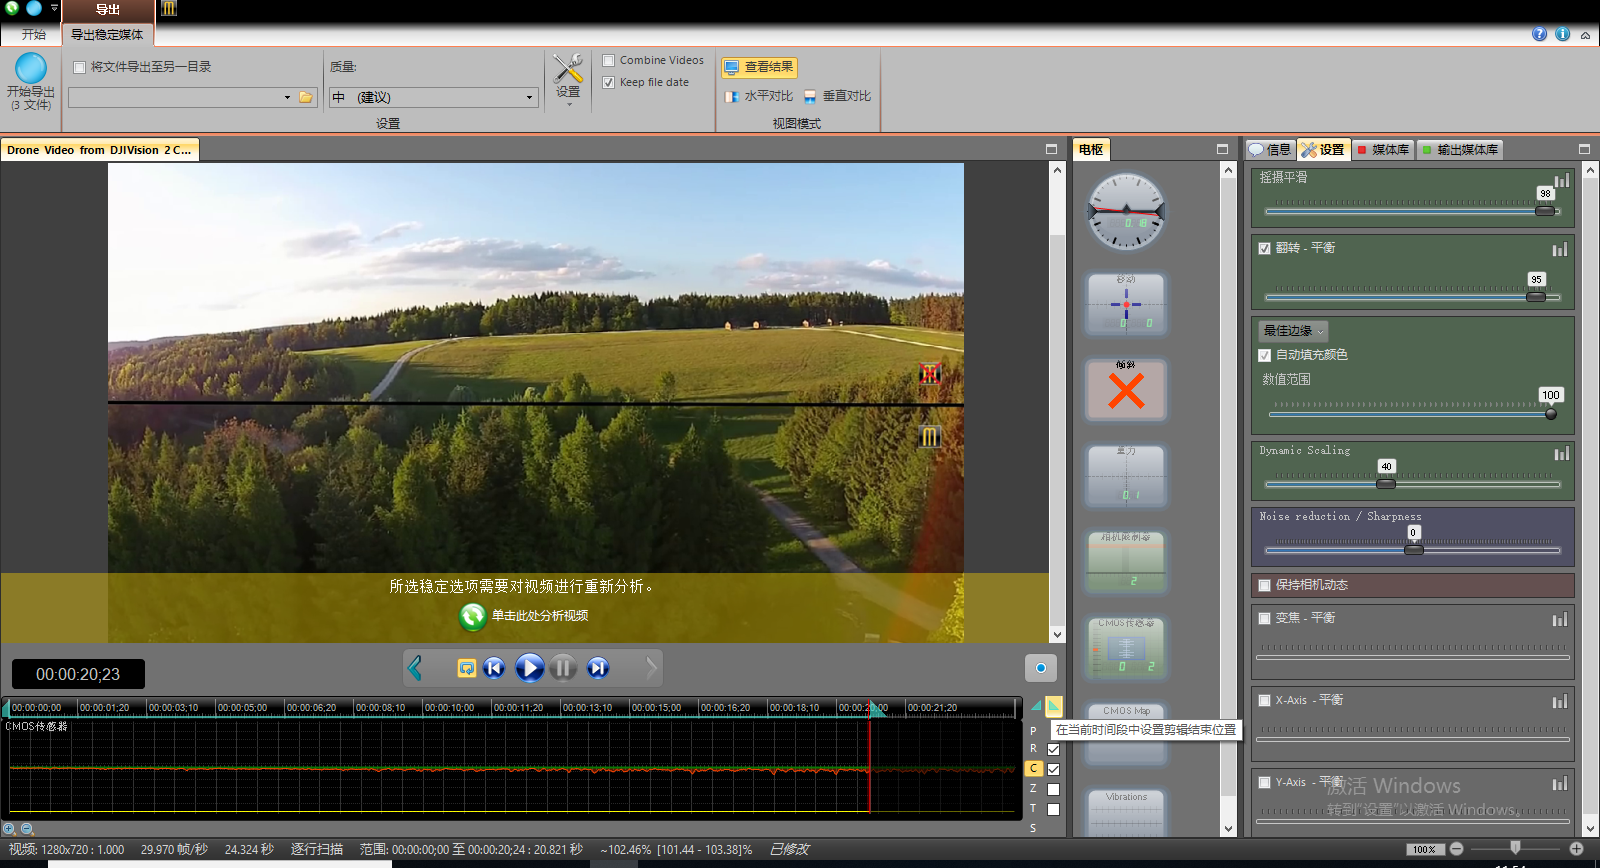
Task: Switch to the 开始 ribbon tab
Action: click(33, 35)
